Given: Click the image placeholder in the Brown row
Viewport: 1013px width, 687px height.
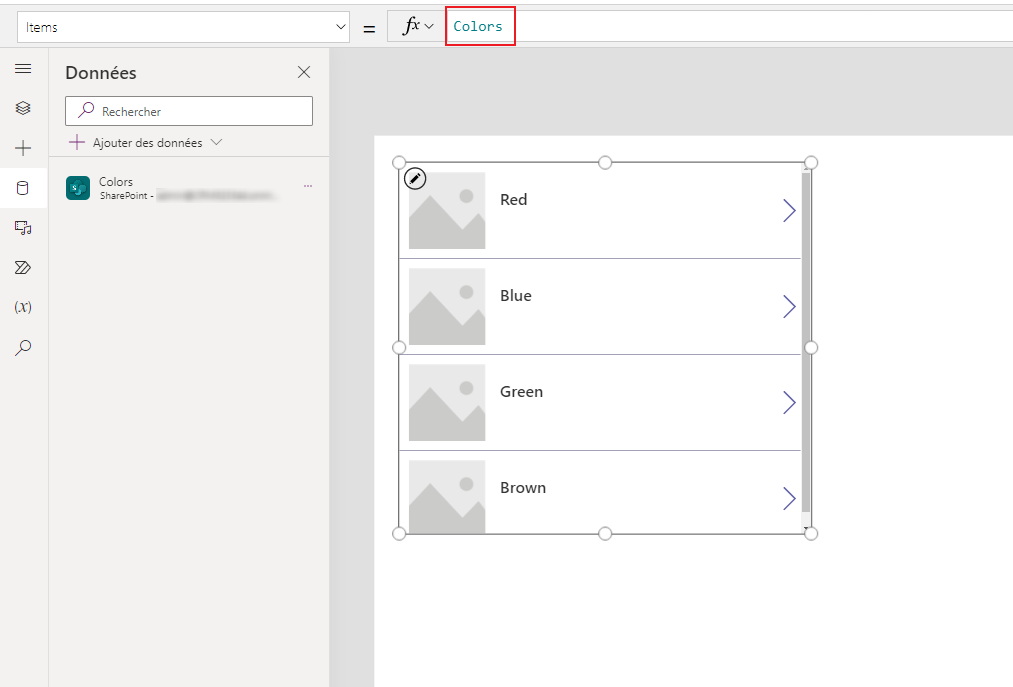Looking at the screenshot, I should pyautogui.click(x=447, y=497).
